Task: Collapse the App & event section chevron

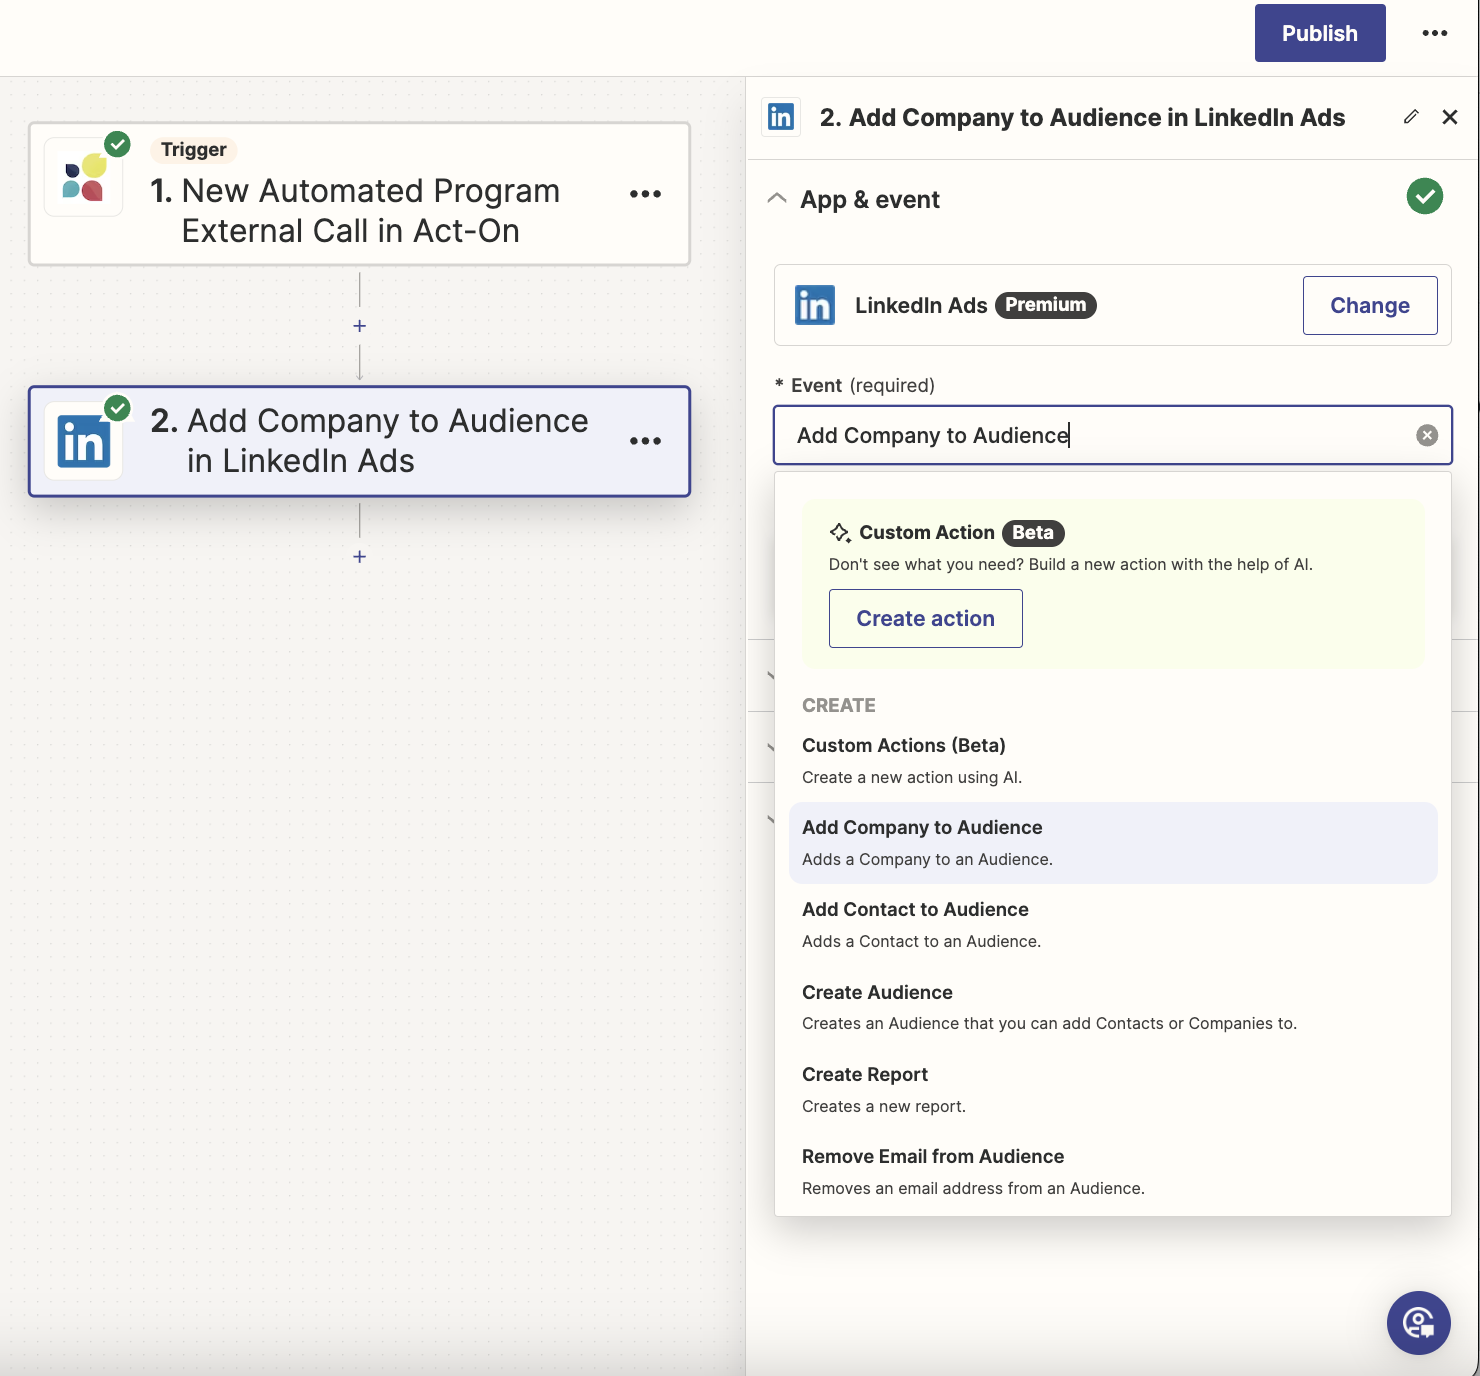Action: pos(777,199)
